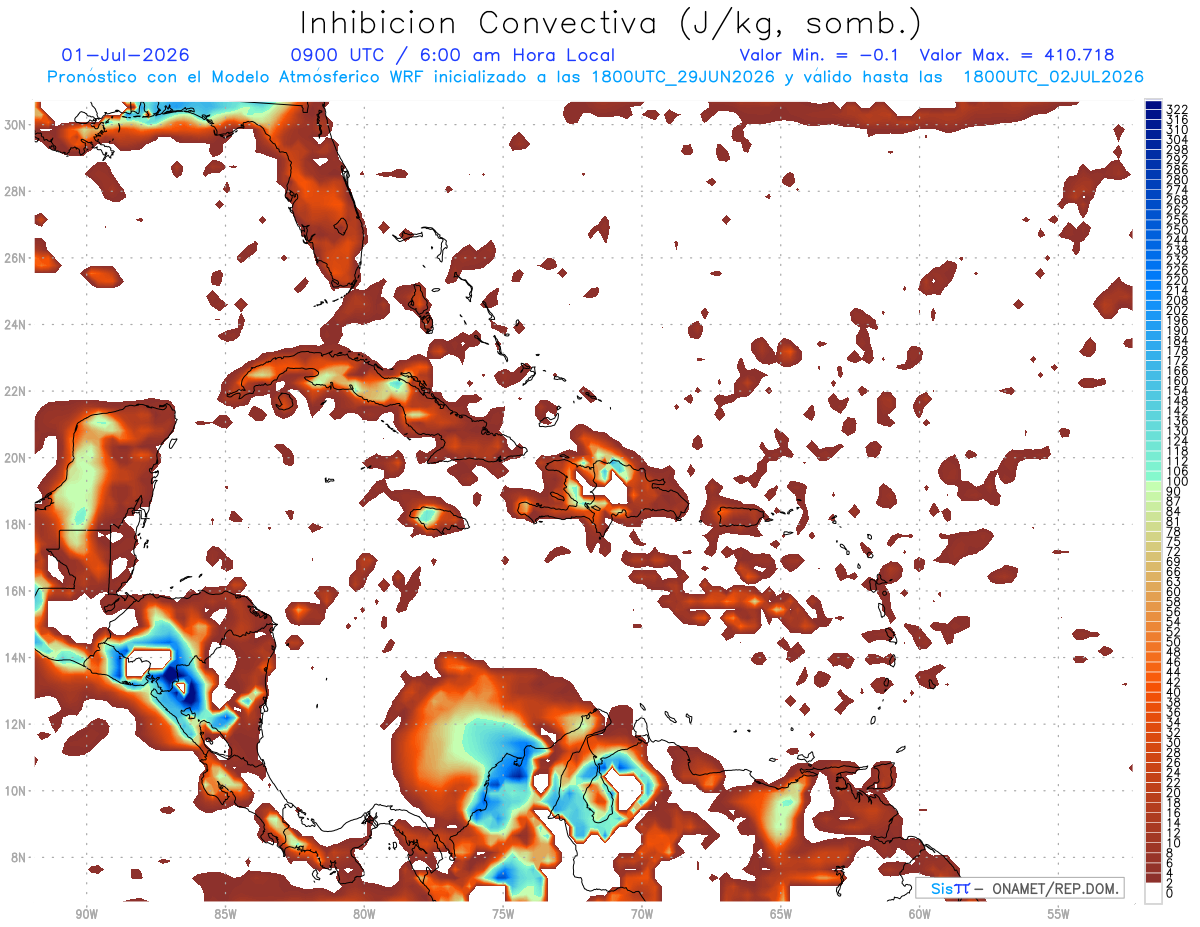Click the time '0900 UTC / 6:00 am Hora Local'
Screen dimensions: 1200x927
(453, 56)
